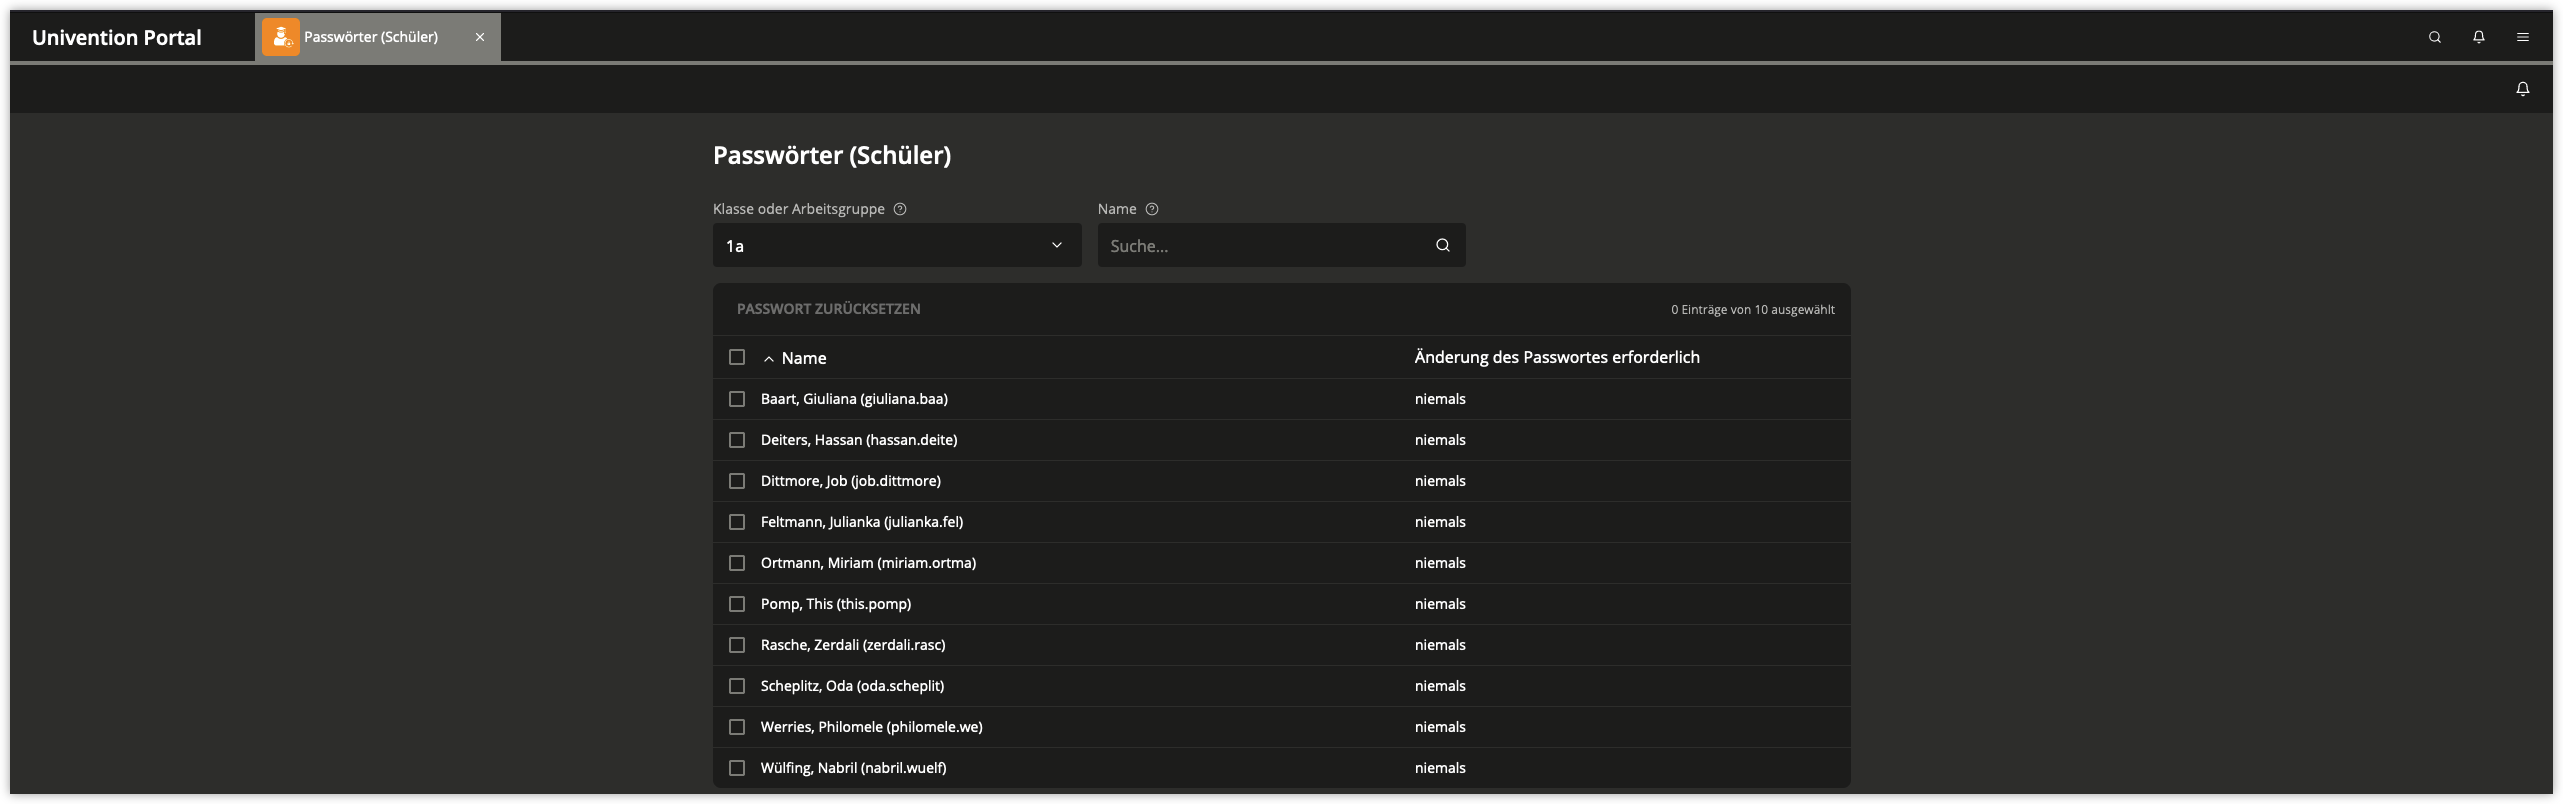
Task: Click name Baart, Giuliana (giuliana.baa)
Action: (854, 399)
